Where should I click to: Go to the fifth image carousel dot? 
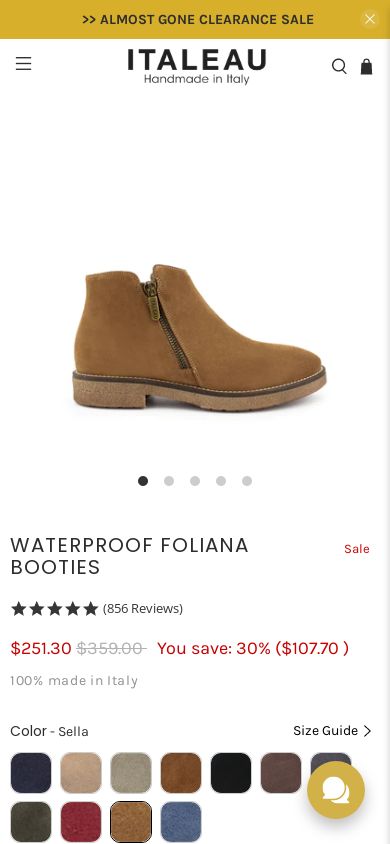247,481
